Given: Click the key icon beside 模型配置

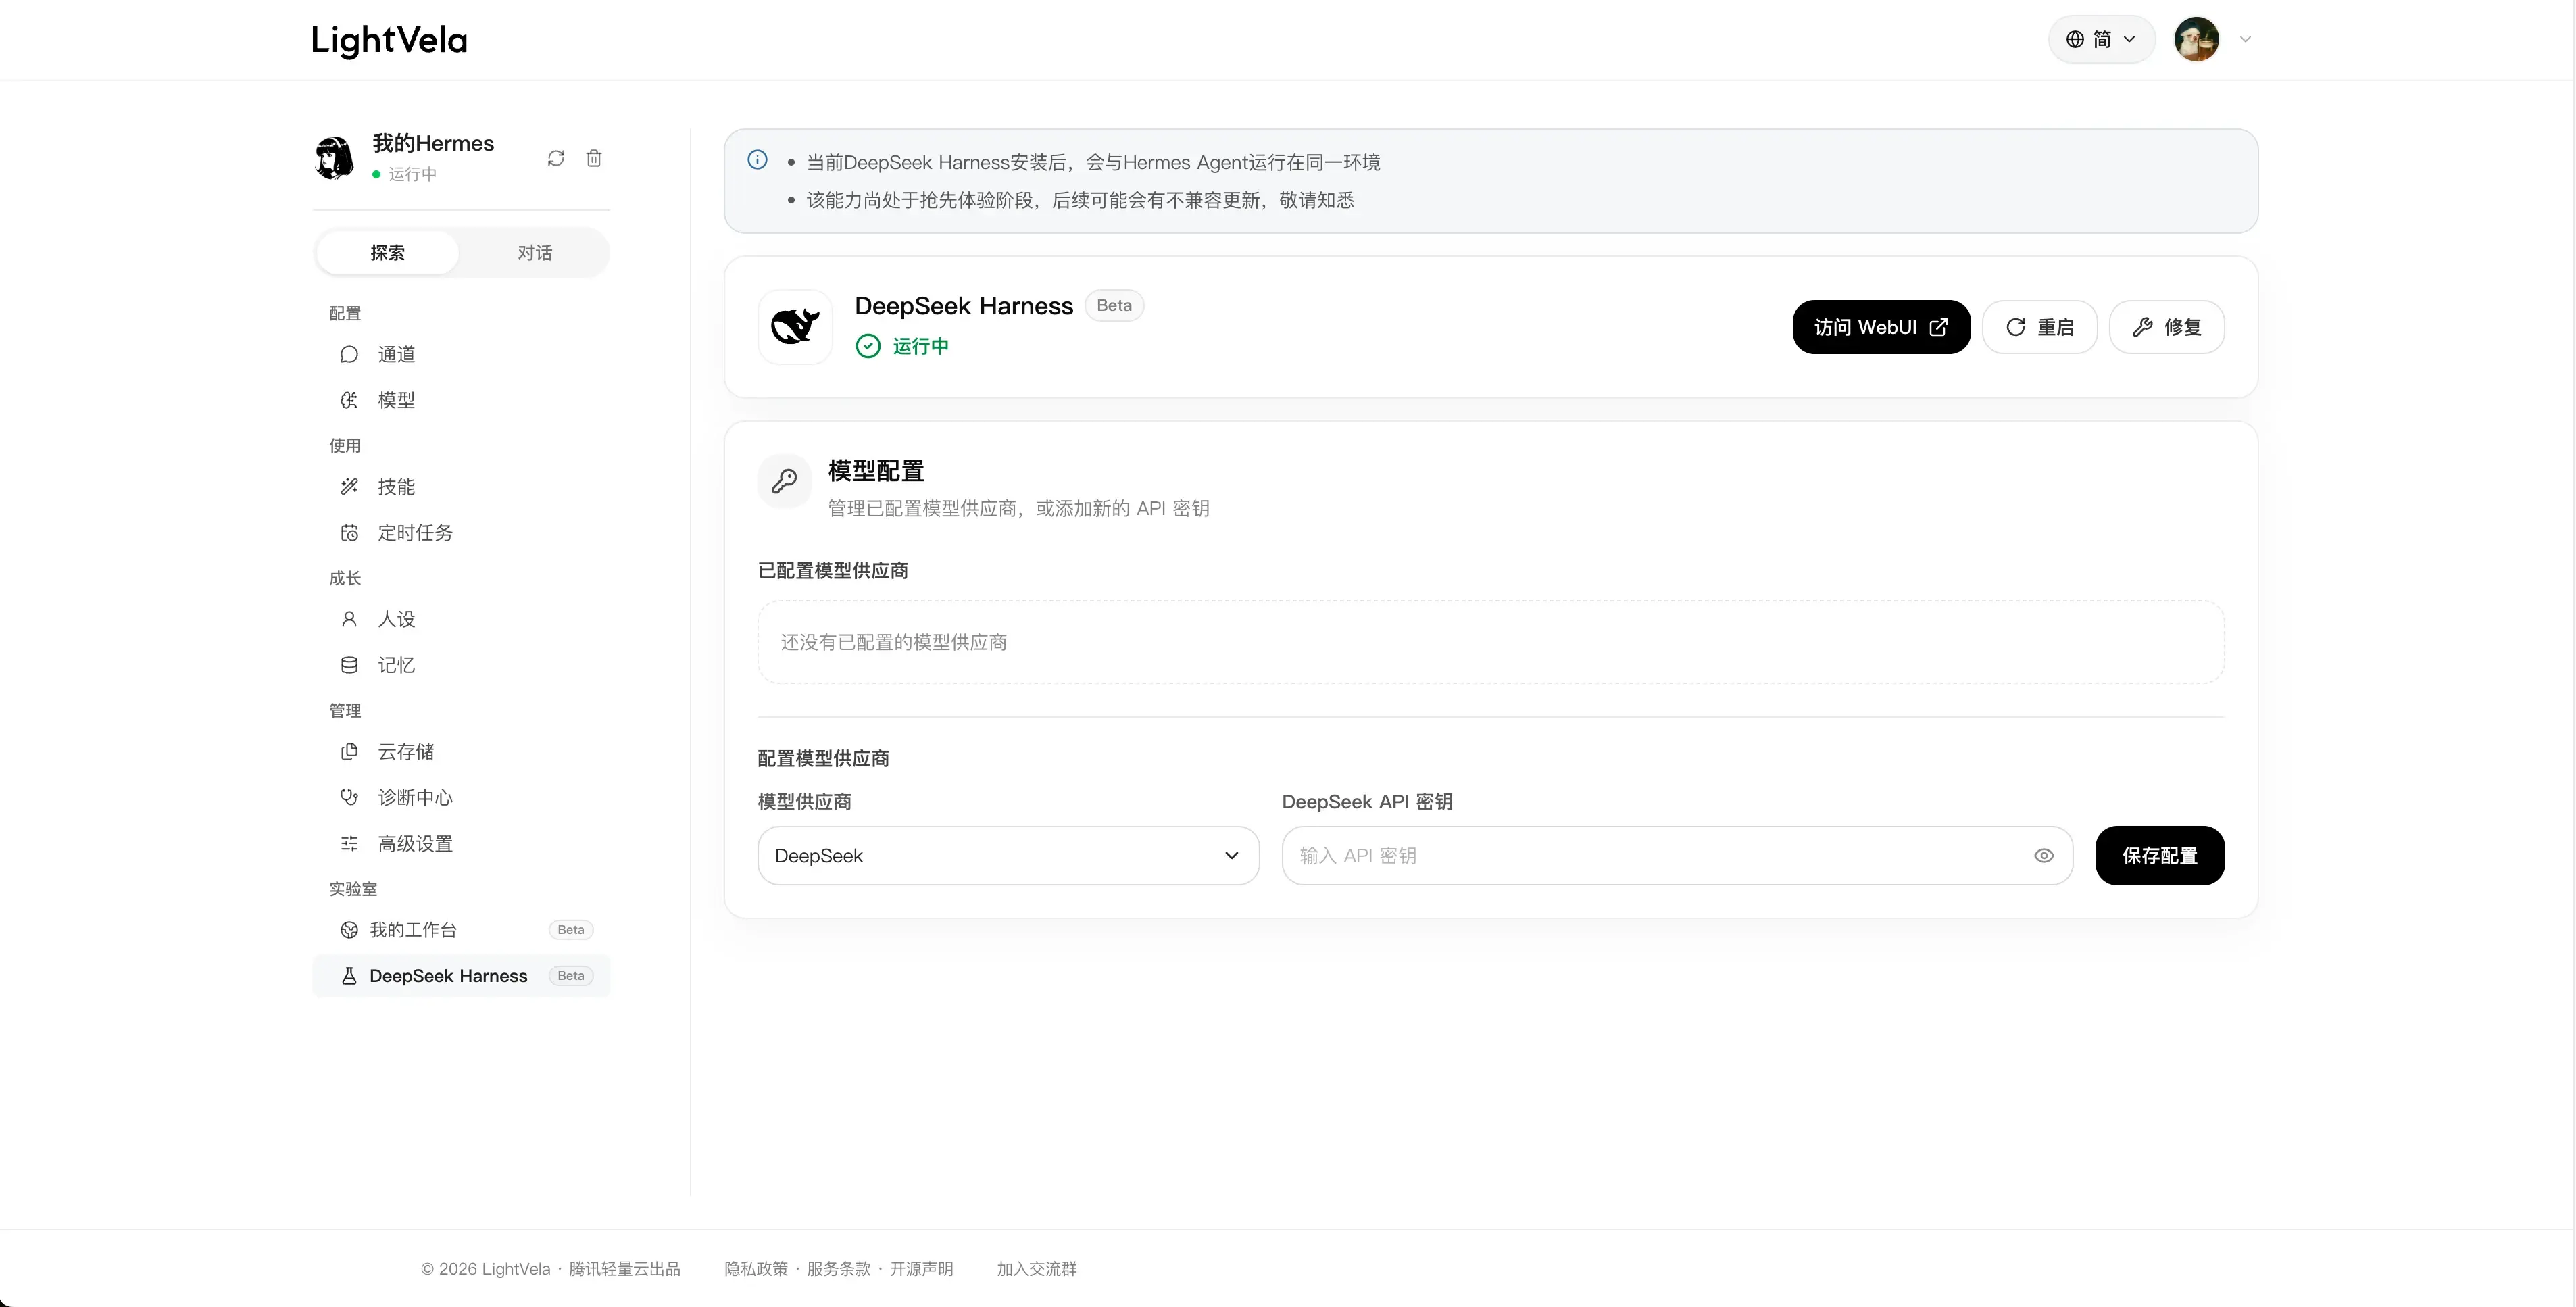Looking at the screenshot, I should click(x=785, y=482).
